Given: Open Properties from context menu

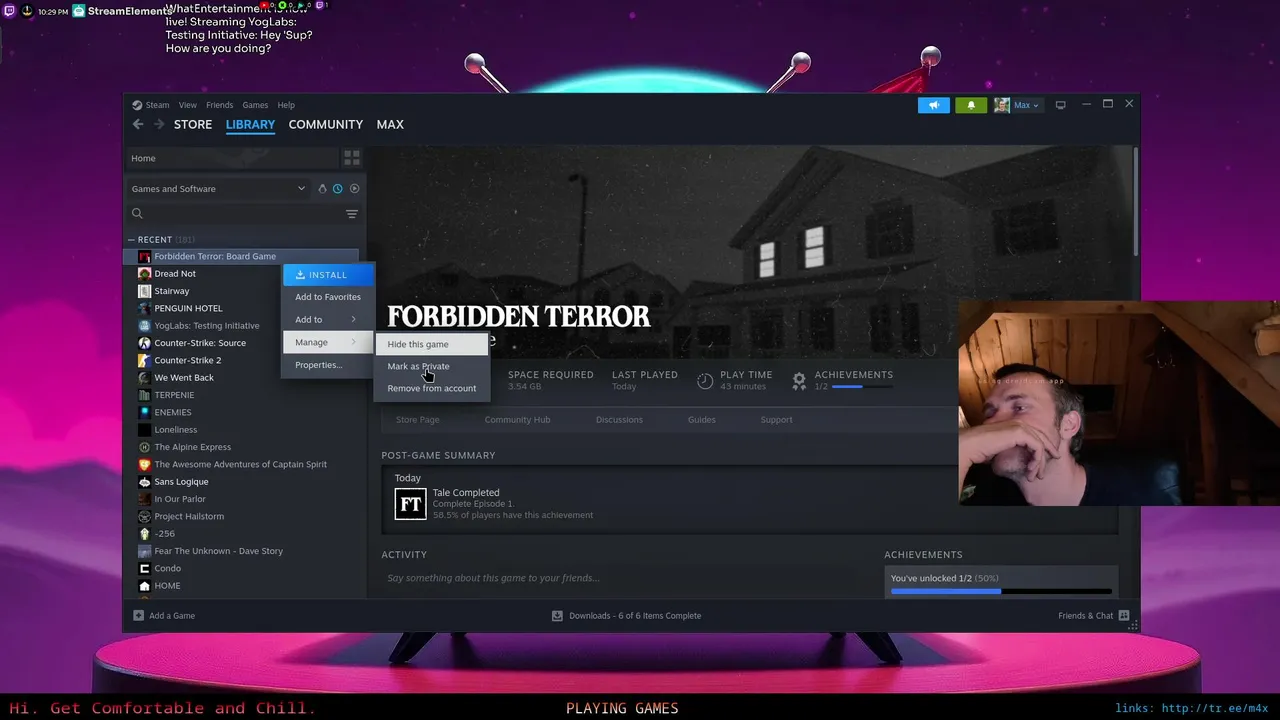Looking at the screenshot, I should 327,365.
